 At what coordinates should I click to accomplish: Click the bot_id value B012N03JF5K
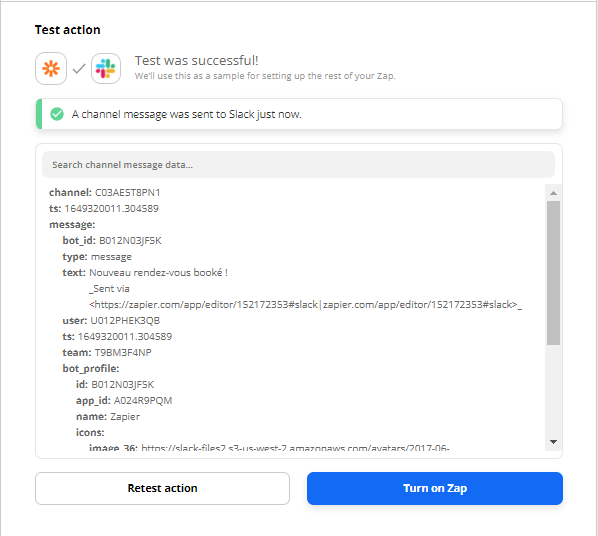130,240
